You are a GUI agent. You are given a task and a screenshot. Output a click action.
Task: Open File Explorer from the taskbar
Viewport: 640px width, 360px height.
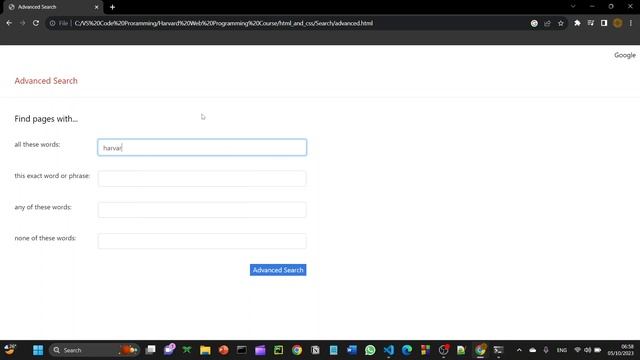(x=205, y=350)
